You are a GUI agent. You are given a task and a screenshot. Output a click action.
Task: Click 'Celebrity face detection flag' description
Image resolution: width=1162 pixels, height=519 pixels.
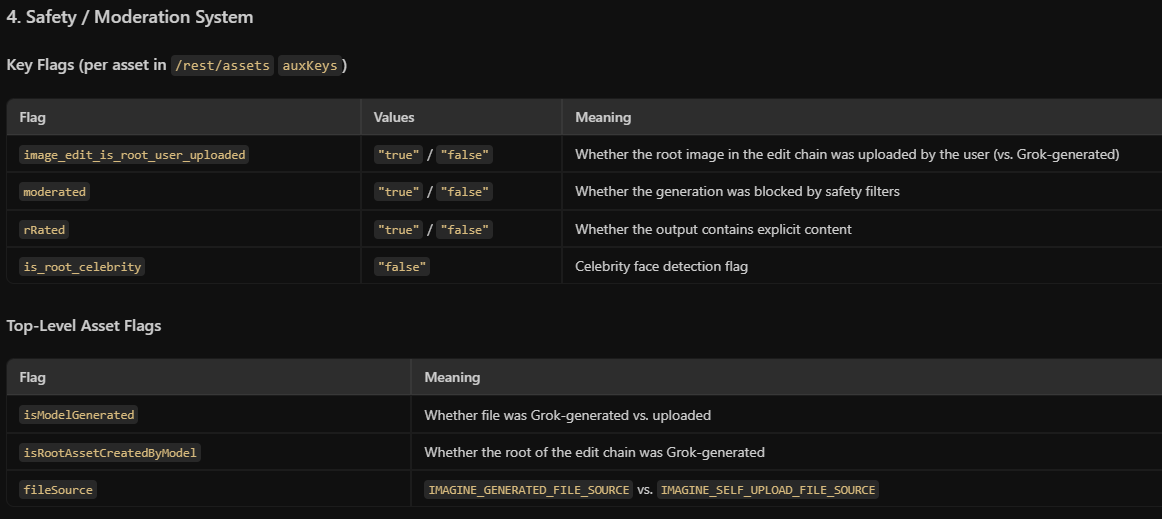tap(662, 266)
